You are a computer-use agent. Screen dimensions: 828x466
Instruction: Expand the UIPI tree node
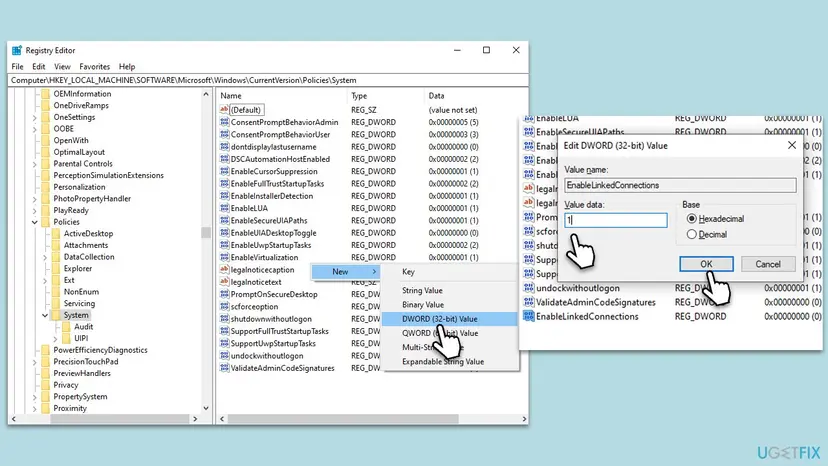click(56, 338)
